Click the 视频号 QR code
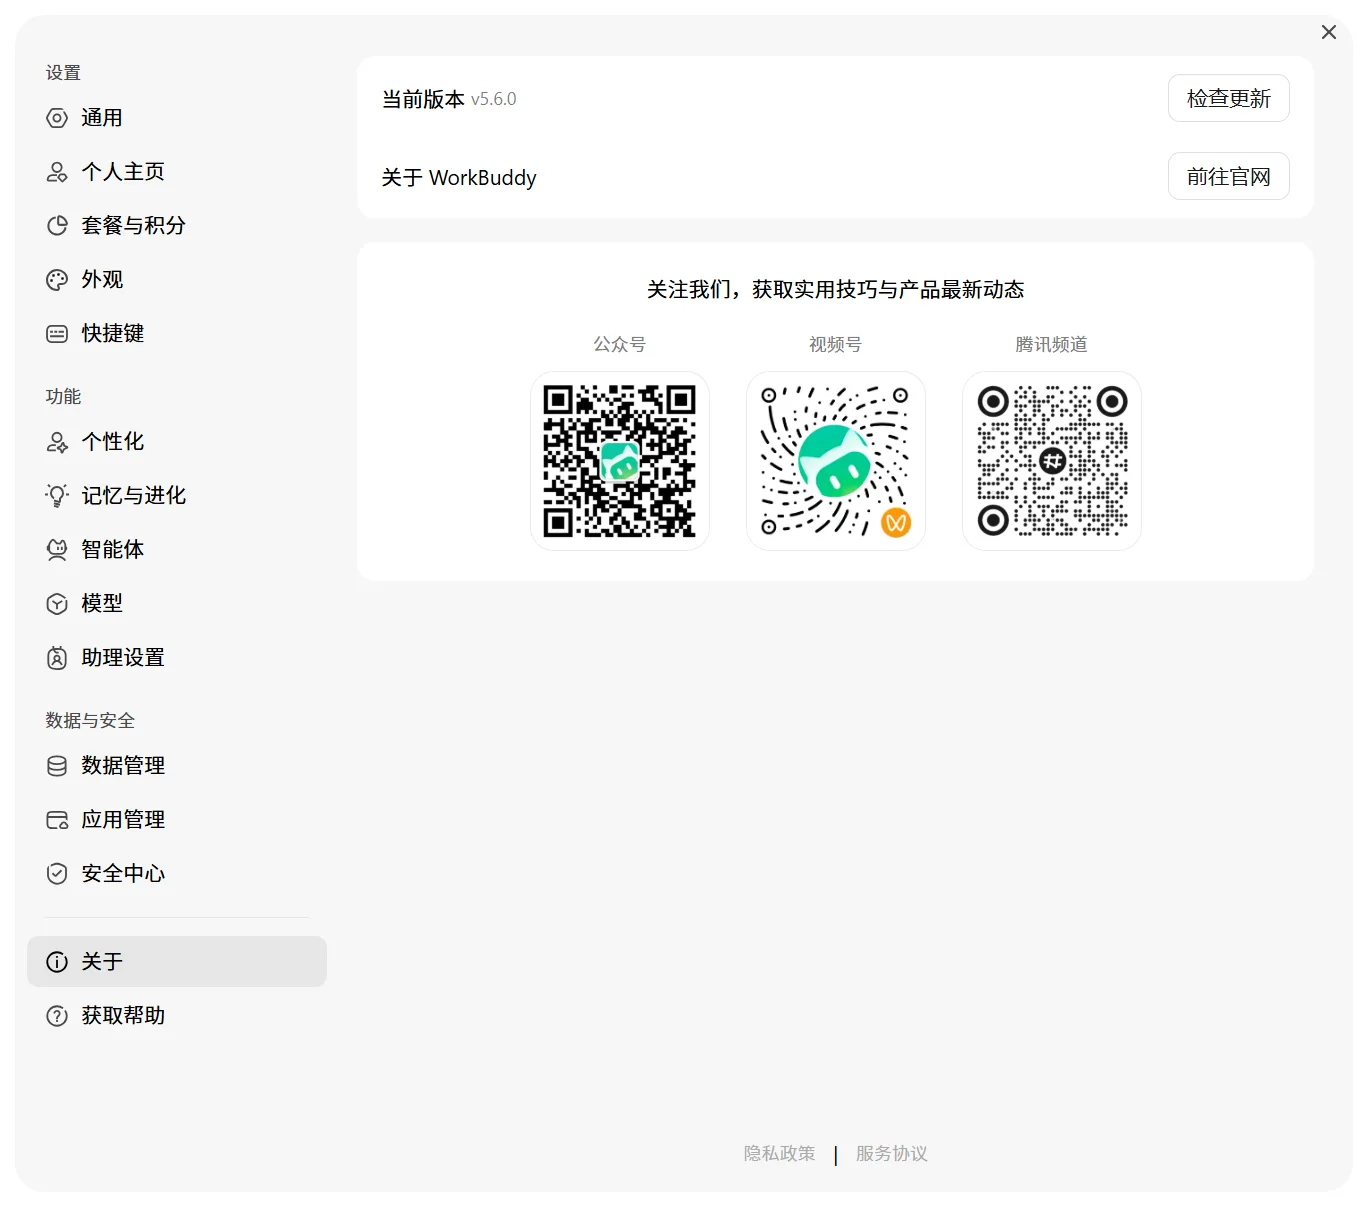Viewport: 1368px width, 1207px height. click(836, 461)
